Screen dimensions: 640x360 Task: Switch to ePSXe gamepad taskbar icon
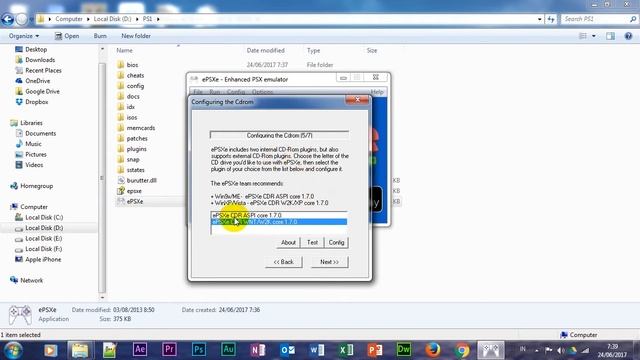click(491, 350)
